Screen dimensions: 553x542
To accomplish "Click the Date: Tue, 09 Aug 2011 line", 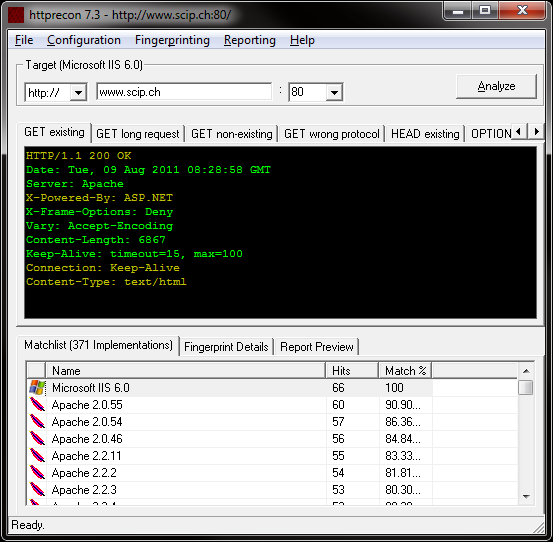I will pyautogui.click(x=148, y=170).
